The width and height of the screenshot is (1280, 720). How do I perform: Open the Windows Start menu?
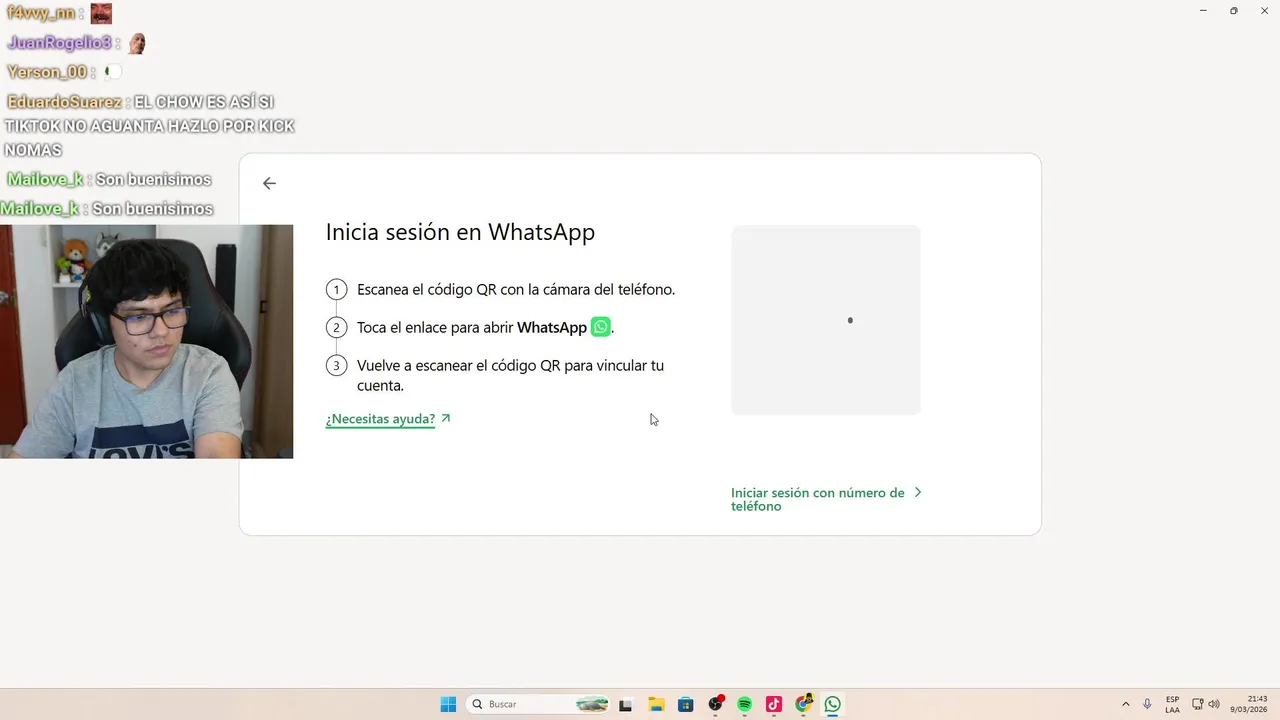[x=448, y=704]
